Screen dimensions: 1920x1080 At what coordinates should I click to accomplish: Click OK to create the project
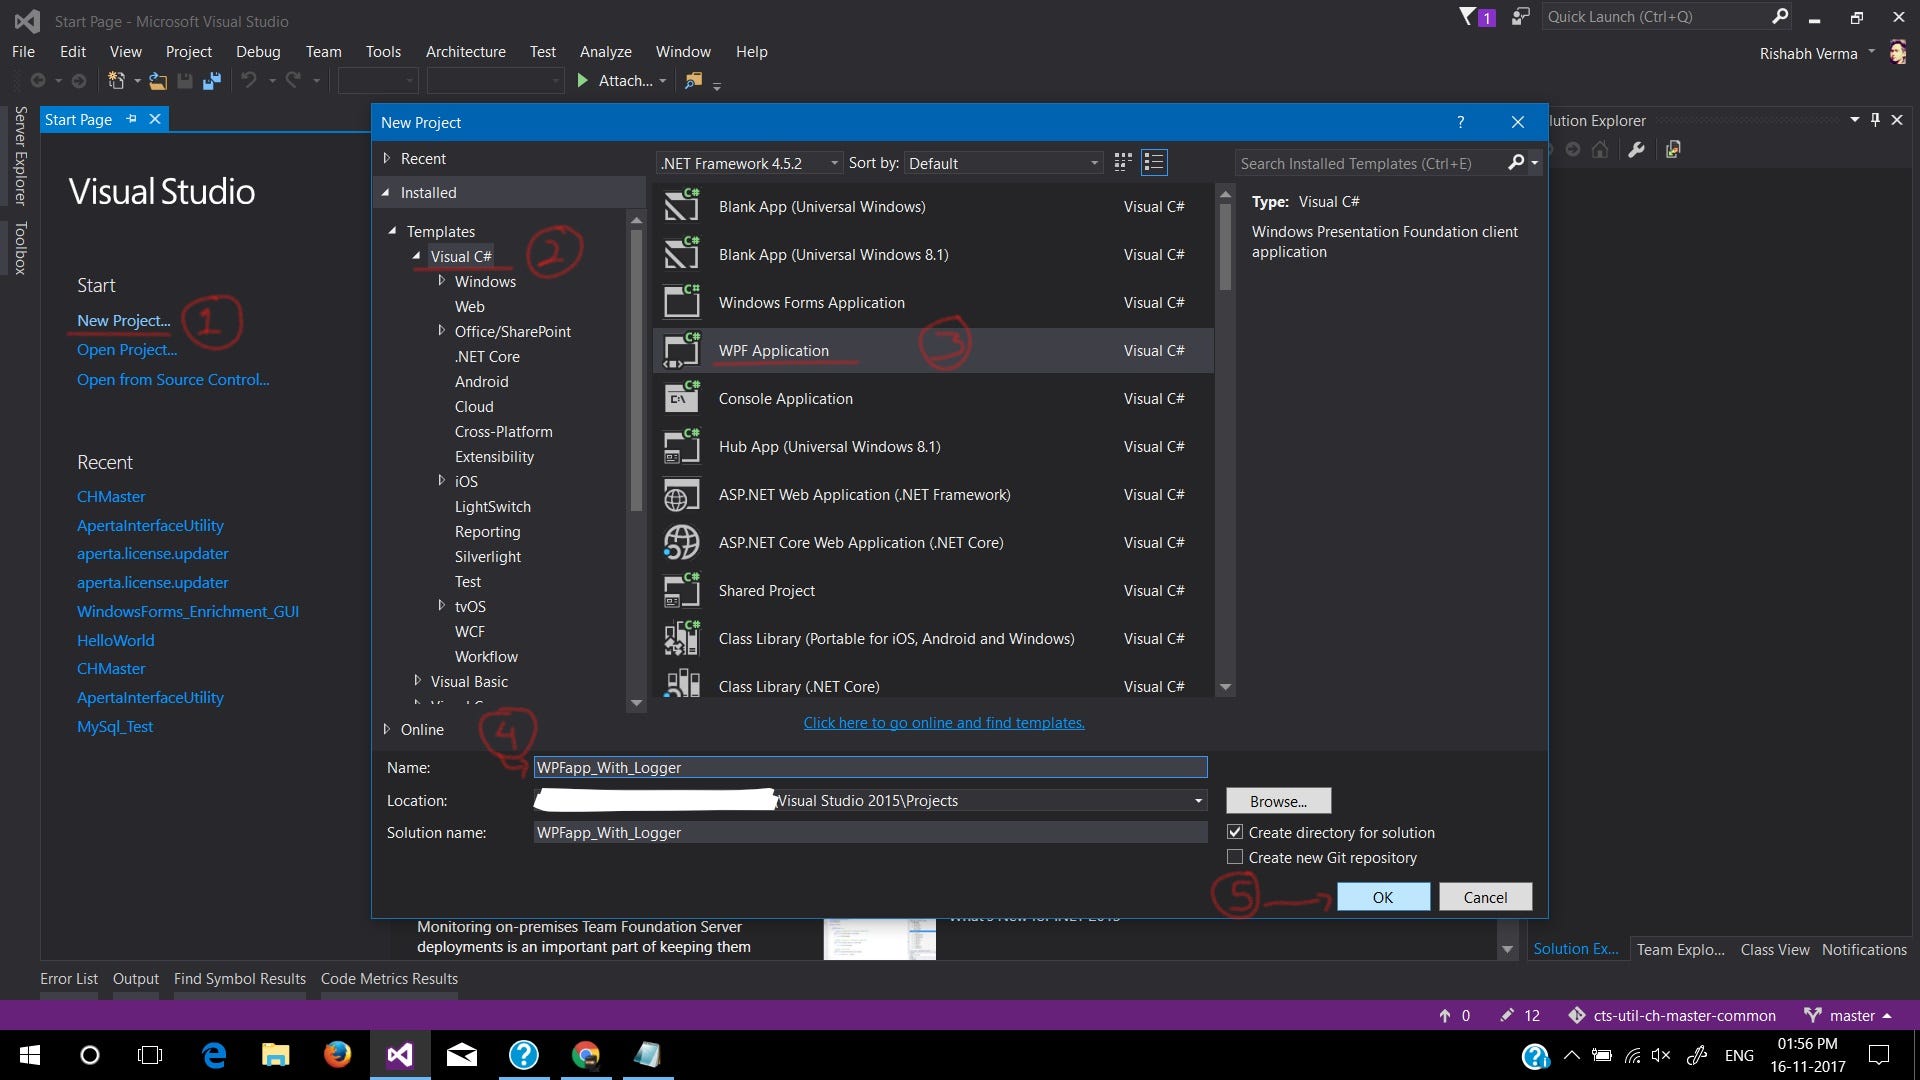pyautogui.click(x=1383, y=896)
